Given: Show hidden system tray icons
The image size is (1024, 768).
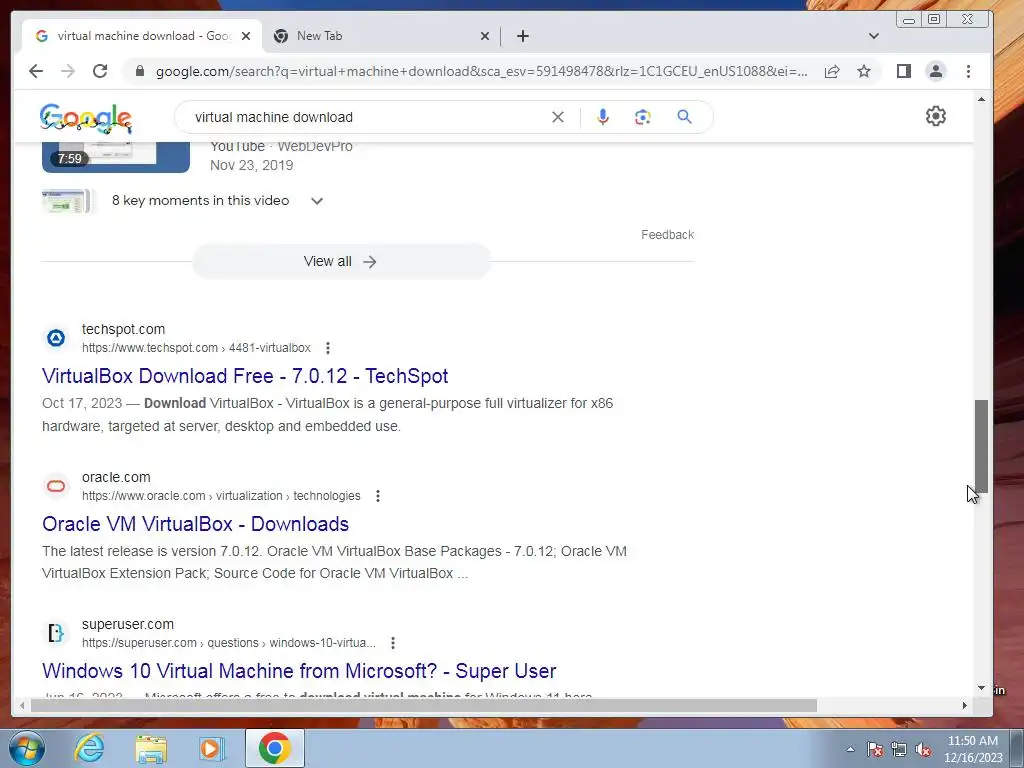Looking at the screenshot, I should coord(850,749).
